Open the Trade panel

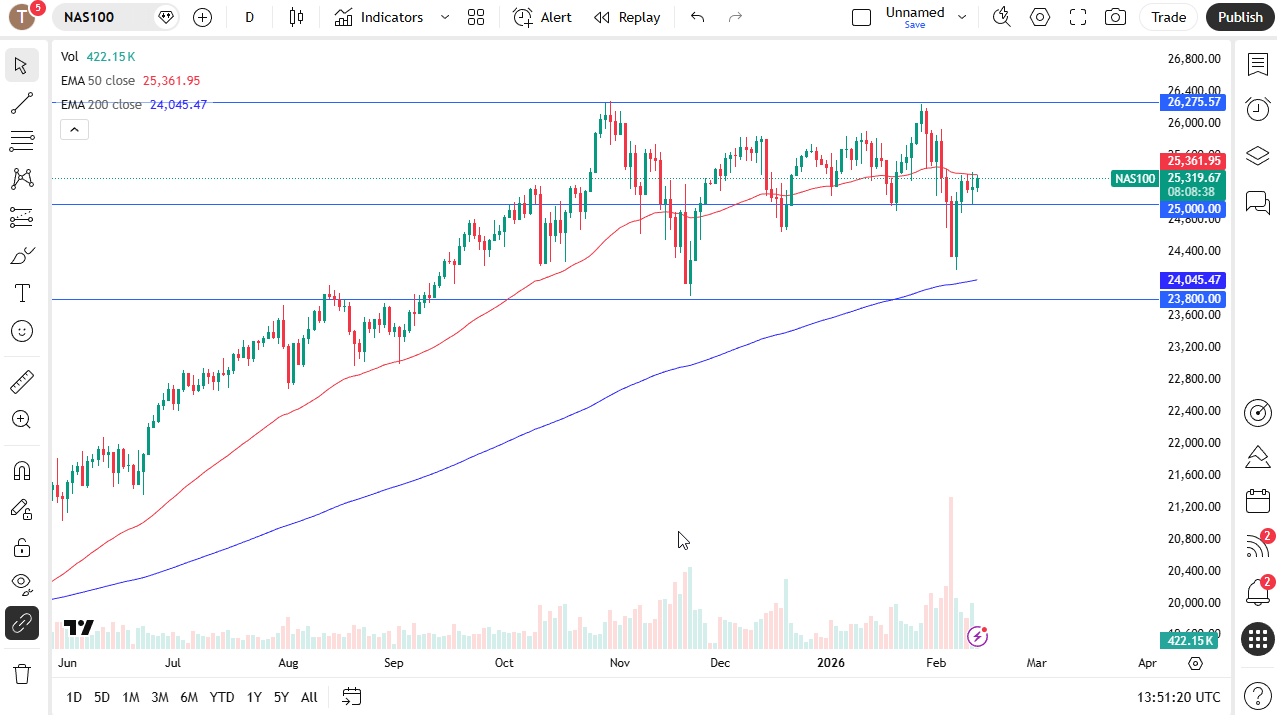click(x=1168, y=17)
